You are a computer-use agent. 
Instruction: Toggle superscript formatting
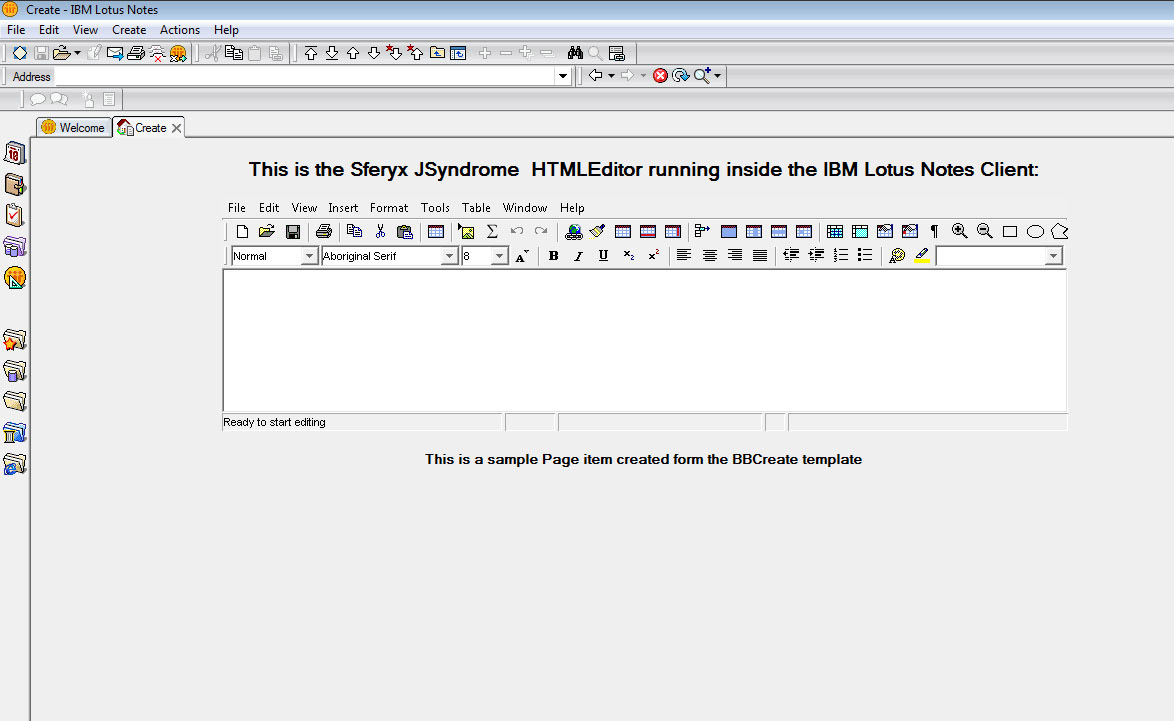654,255
